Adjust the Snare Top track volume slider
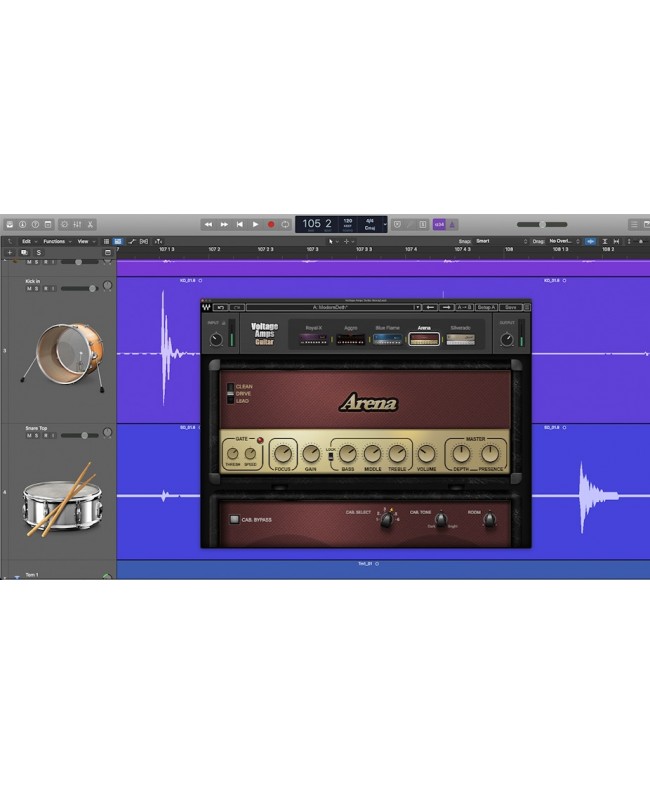This screenshot has width=650, height=794. [x=78, y=435]
